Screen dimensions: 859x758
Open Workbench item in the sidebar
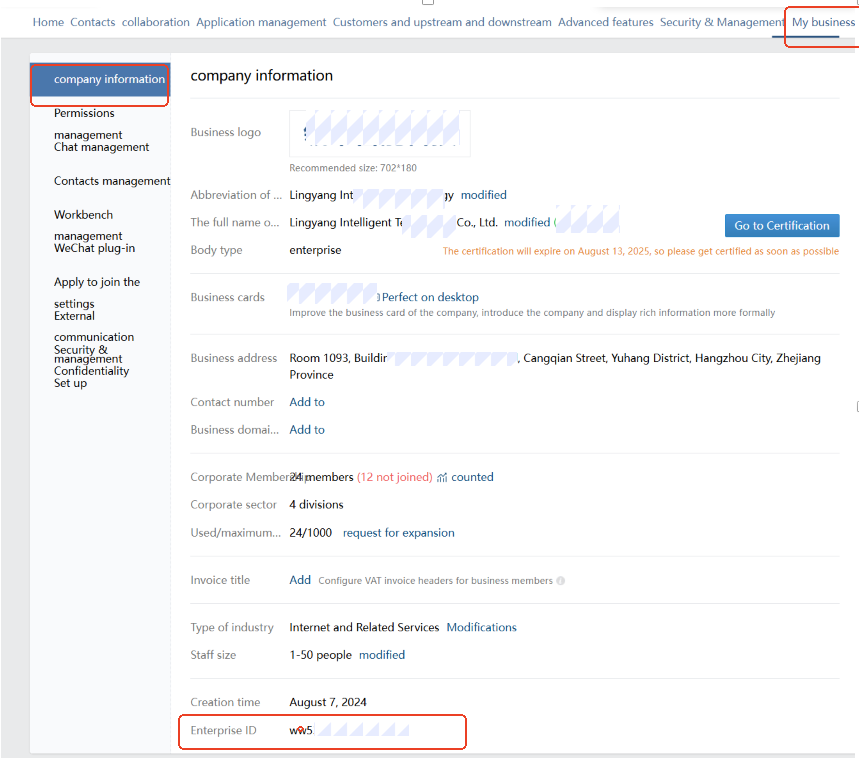click(x=83, y=215)
